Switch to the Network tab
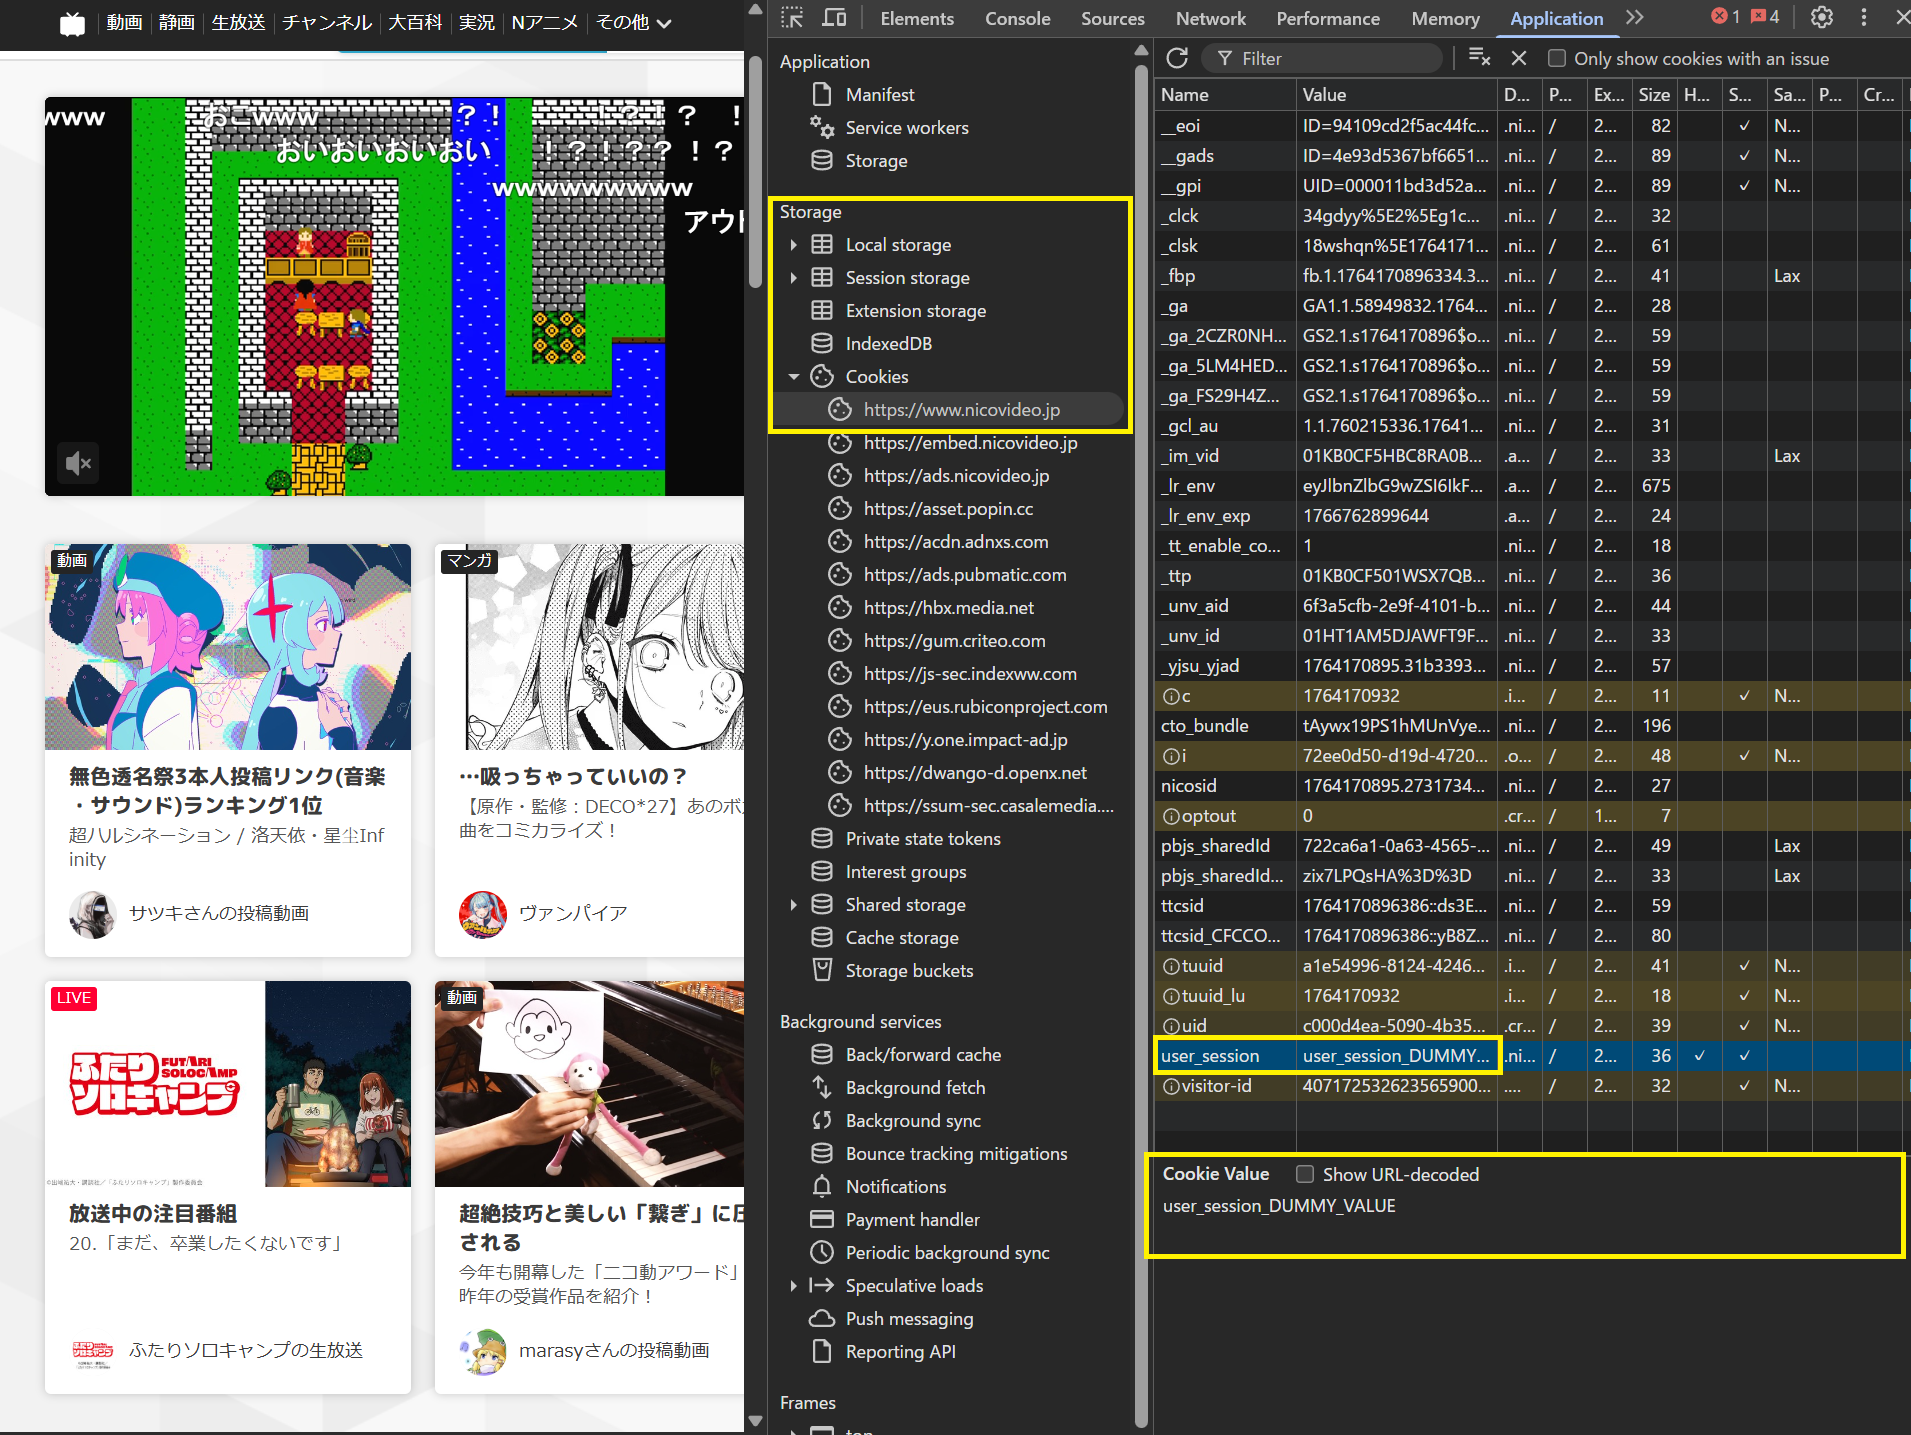The width and height of the screenshot is (1911, 1435). coord(1211,18)
